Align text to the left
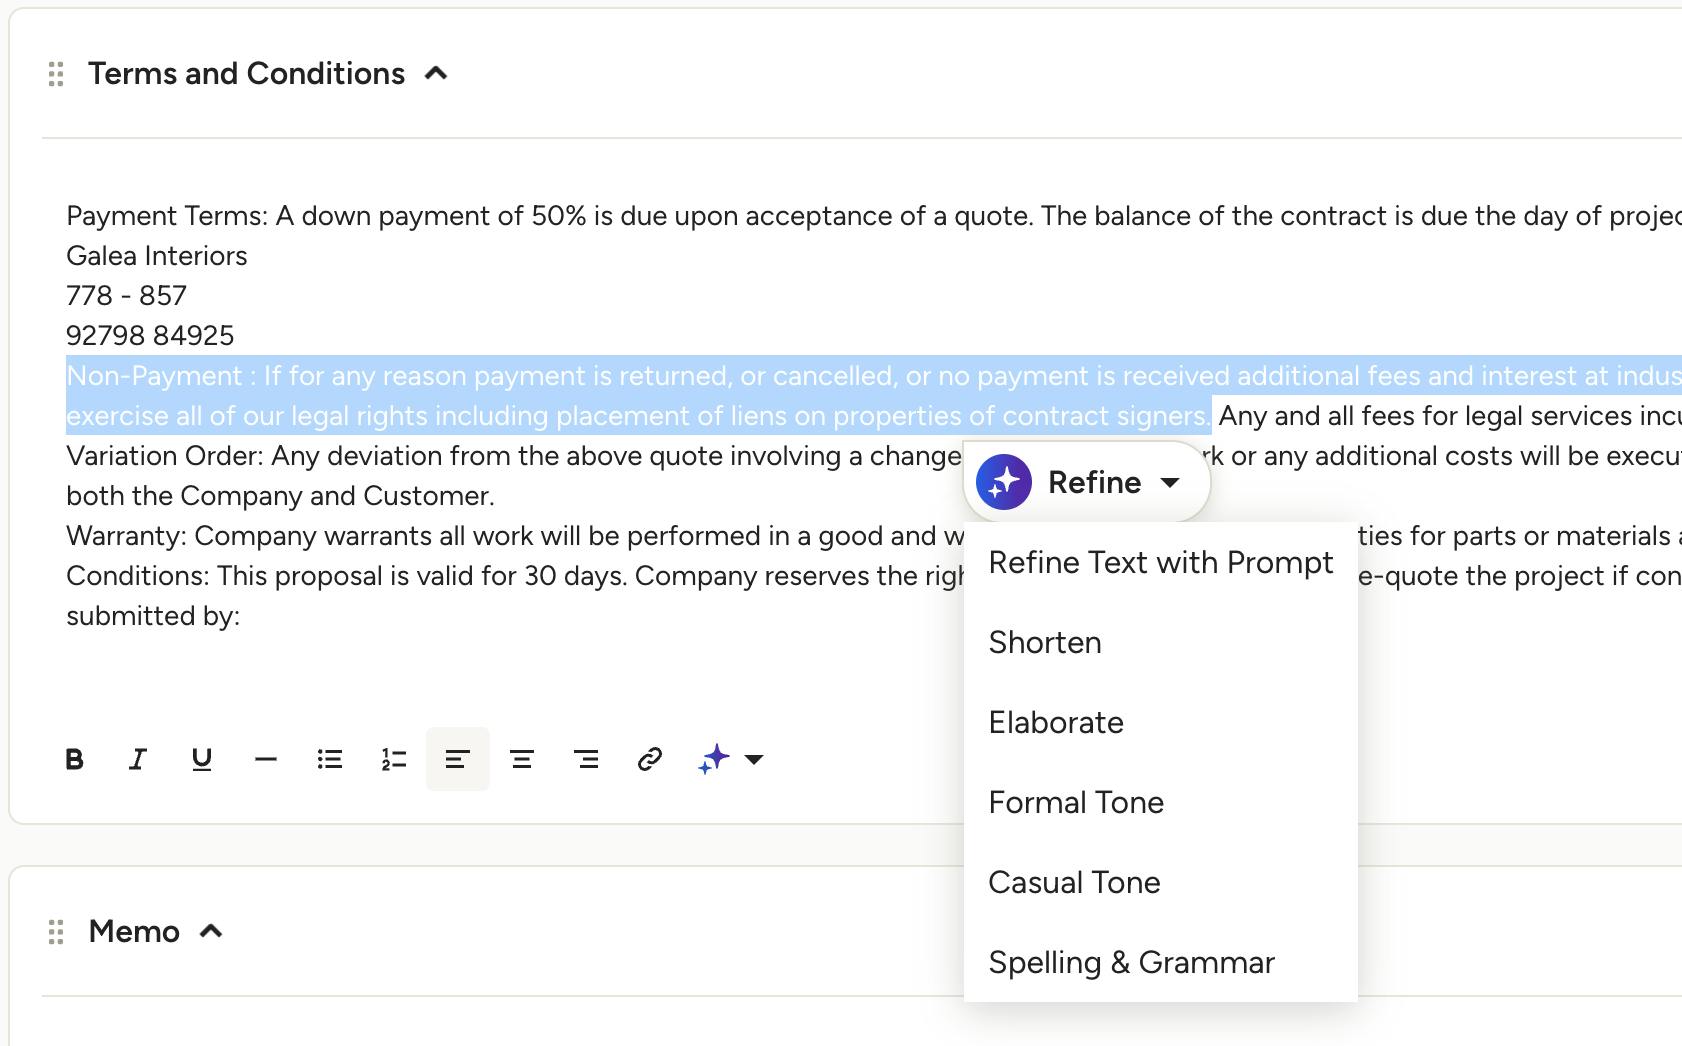Screen dimensions: 1682x1046 click(458, 759)
